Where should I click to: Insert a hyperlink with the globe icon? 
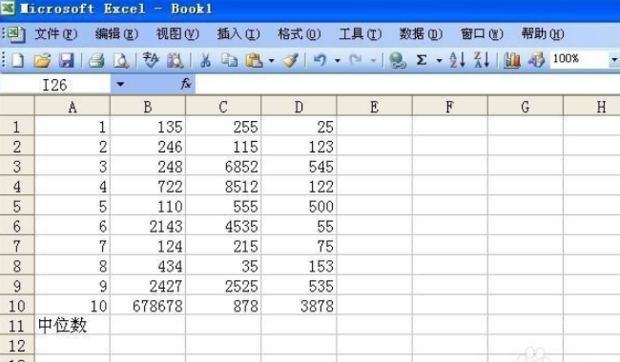[x=397, y=60]
